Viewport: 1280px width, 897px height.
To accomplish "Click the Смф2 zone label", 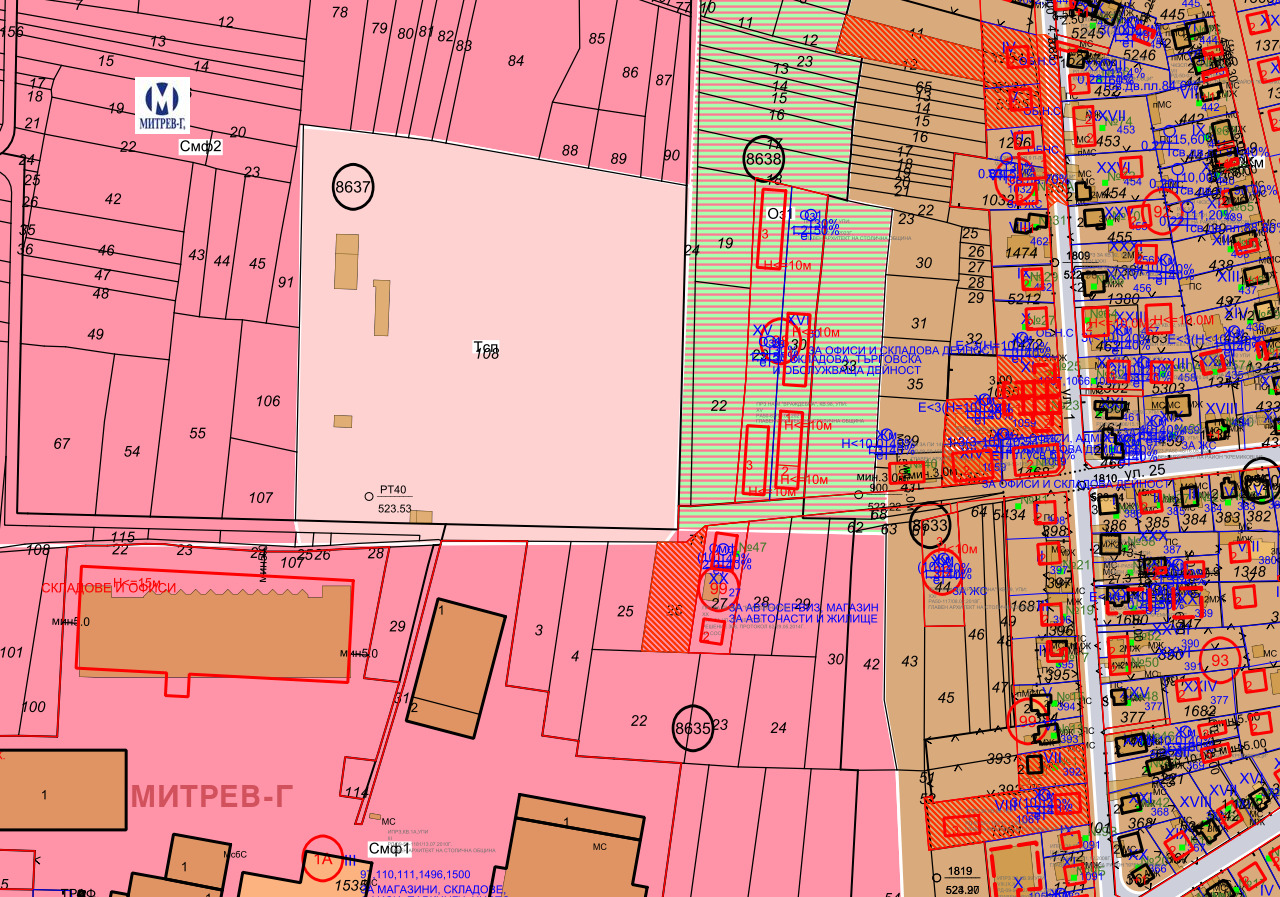I will click(200, 147).
